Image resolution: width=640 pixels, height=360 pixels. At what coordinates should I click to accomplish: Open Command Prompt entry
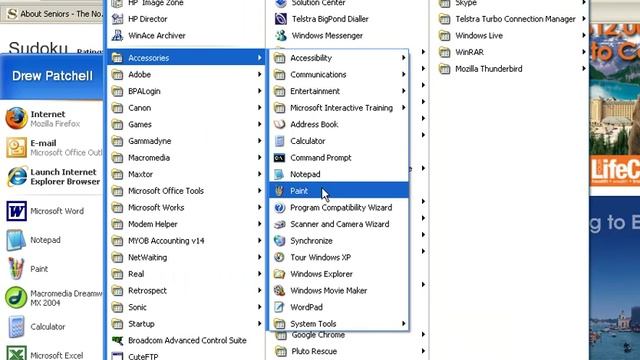[x=339, y=158]
